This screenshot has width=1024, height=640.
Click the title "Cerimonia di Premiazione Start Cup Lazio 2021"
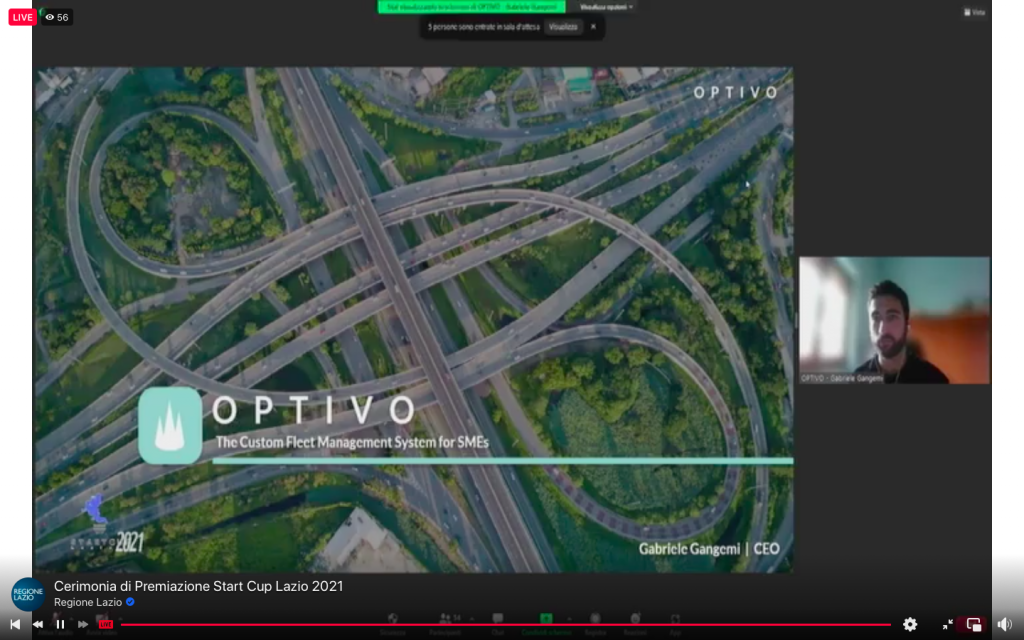click(x=199, y=586)
